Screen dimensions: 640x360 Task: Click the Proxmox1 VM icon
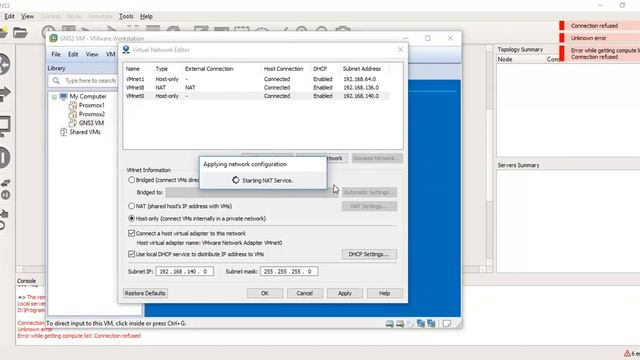(73, 105)
